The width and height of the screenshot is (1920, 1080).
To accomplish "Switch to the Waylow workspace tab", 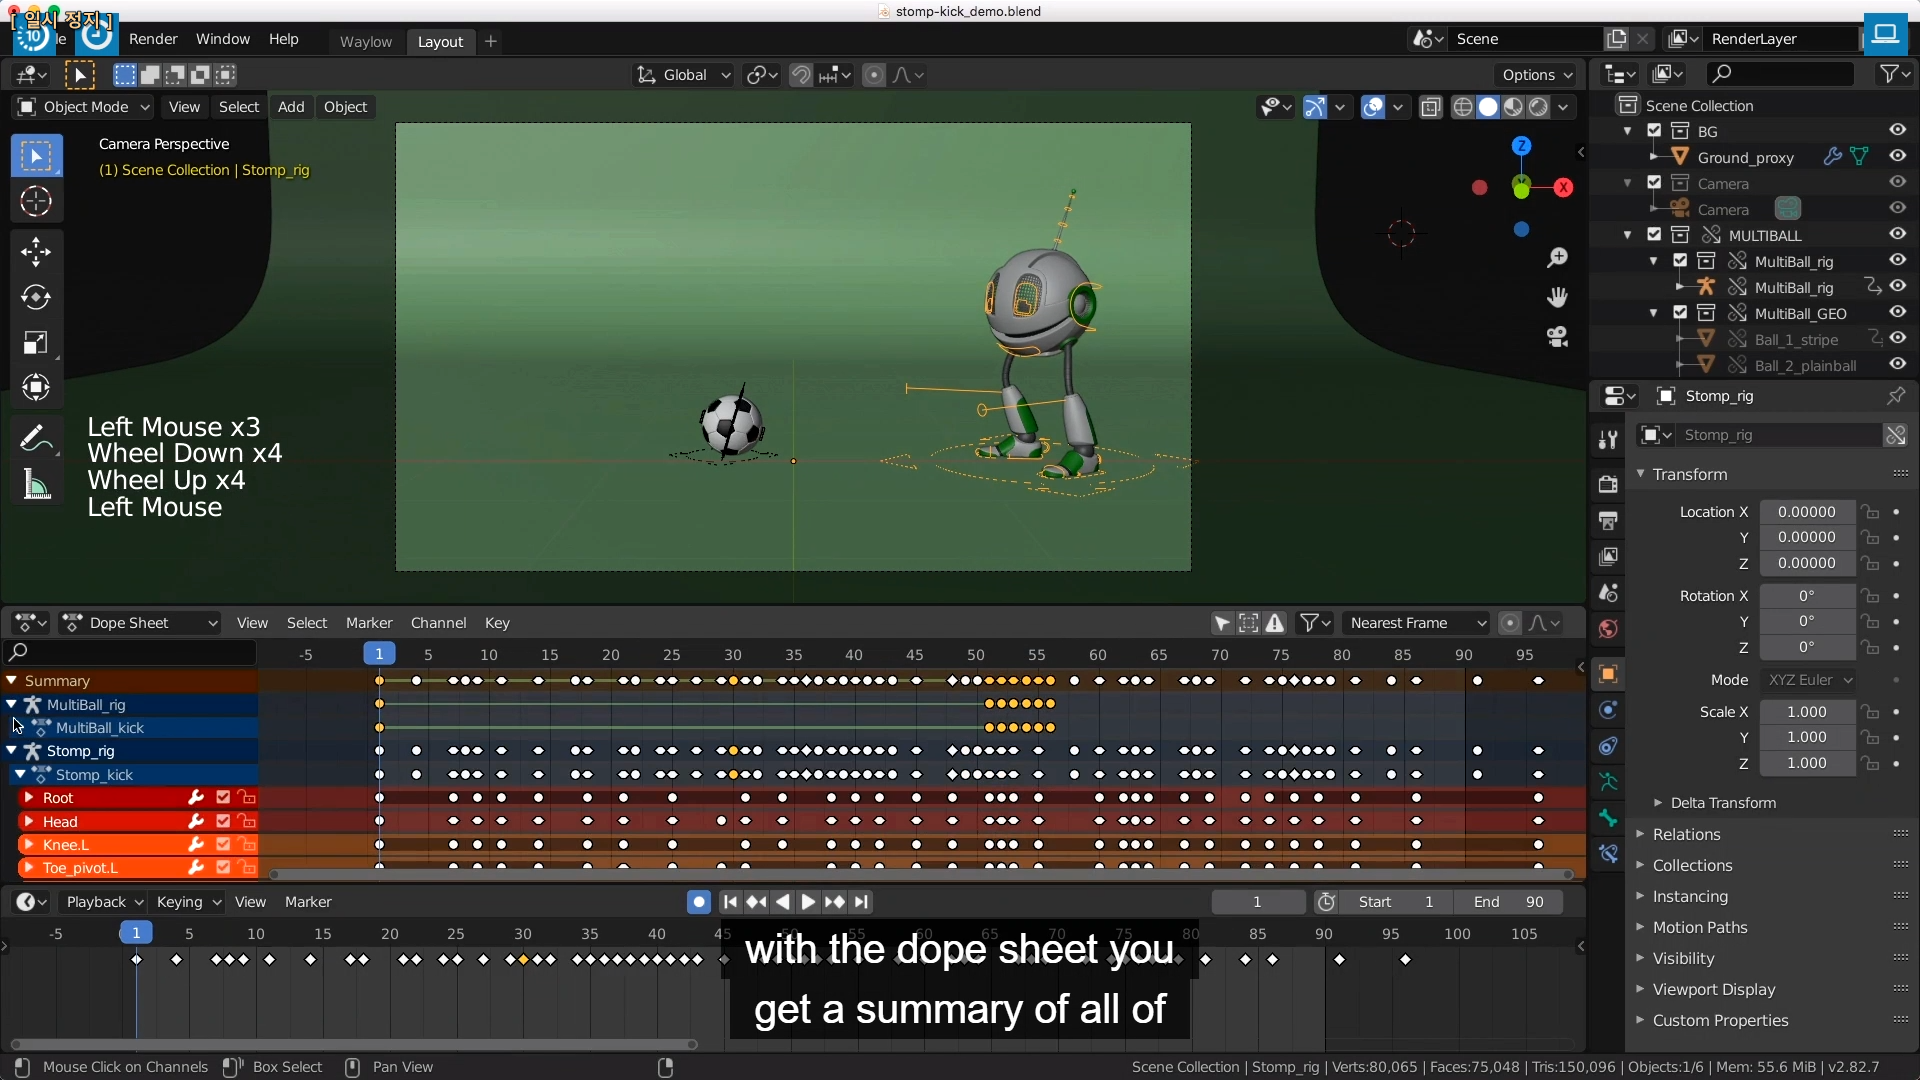I will click(x=365, y=41).
